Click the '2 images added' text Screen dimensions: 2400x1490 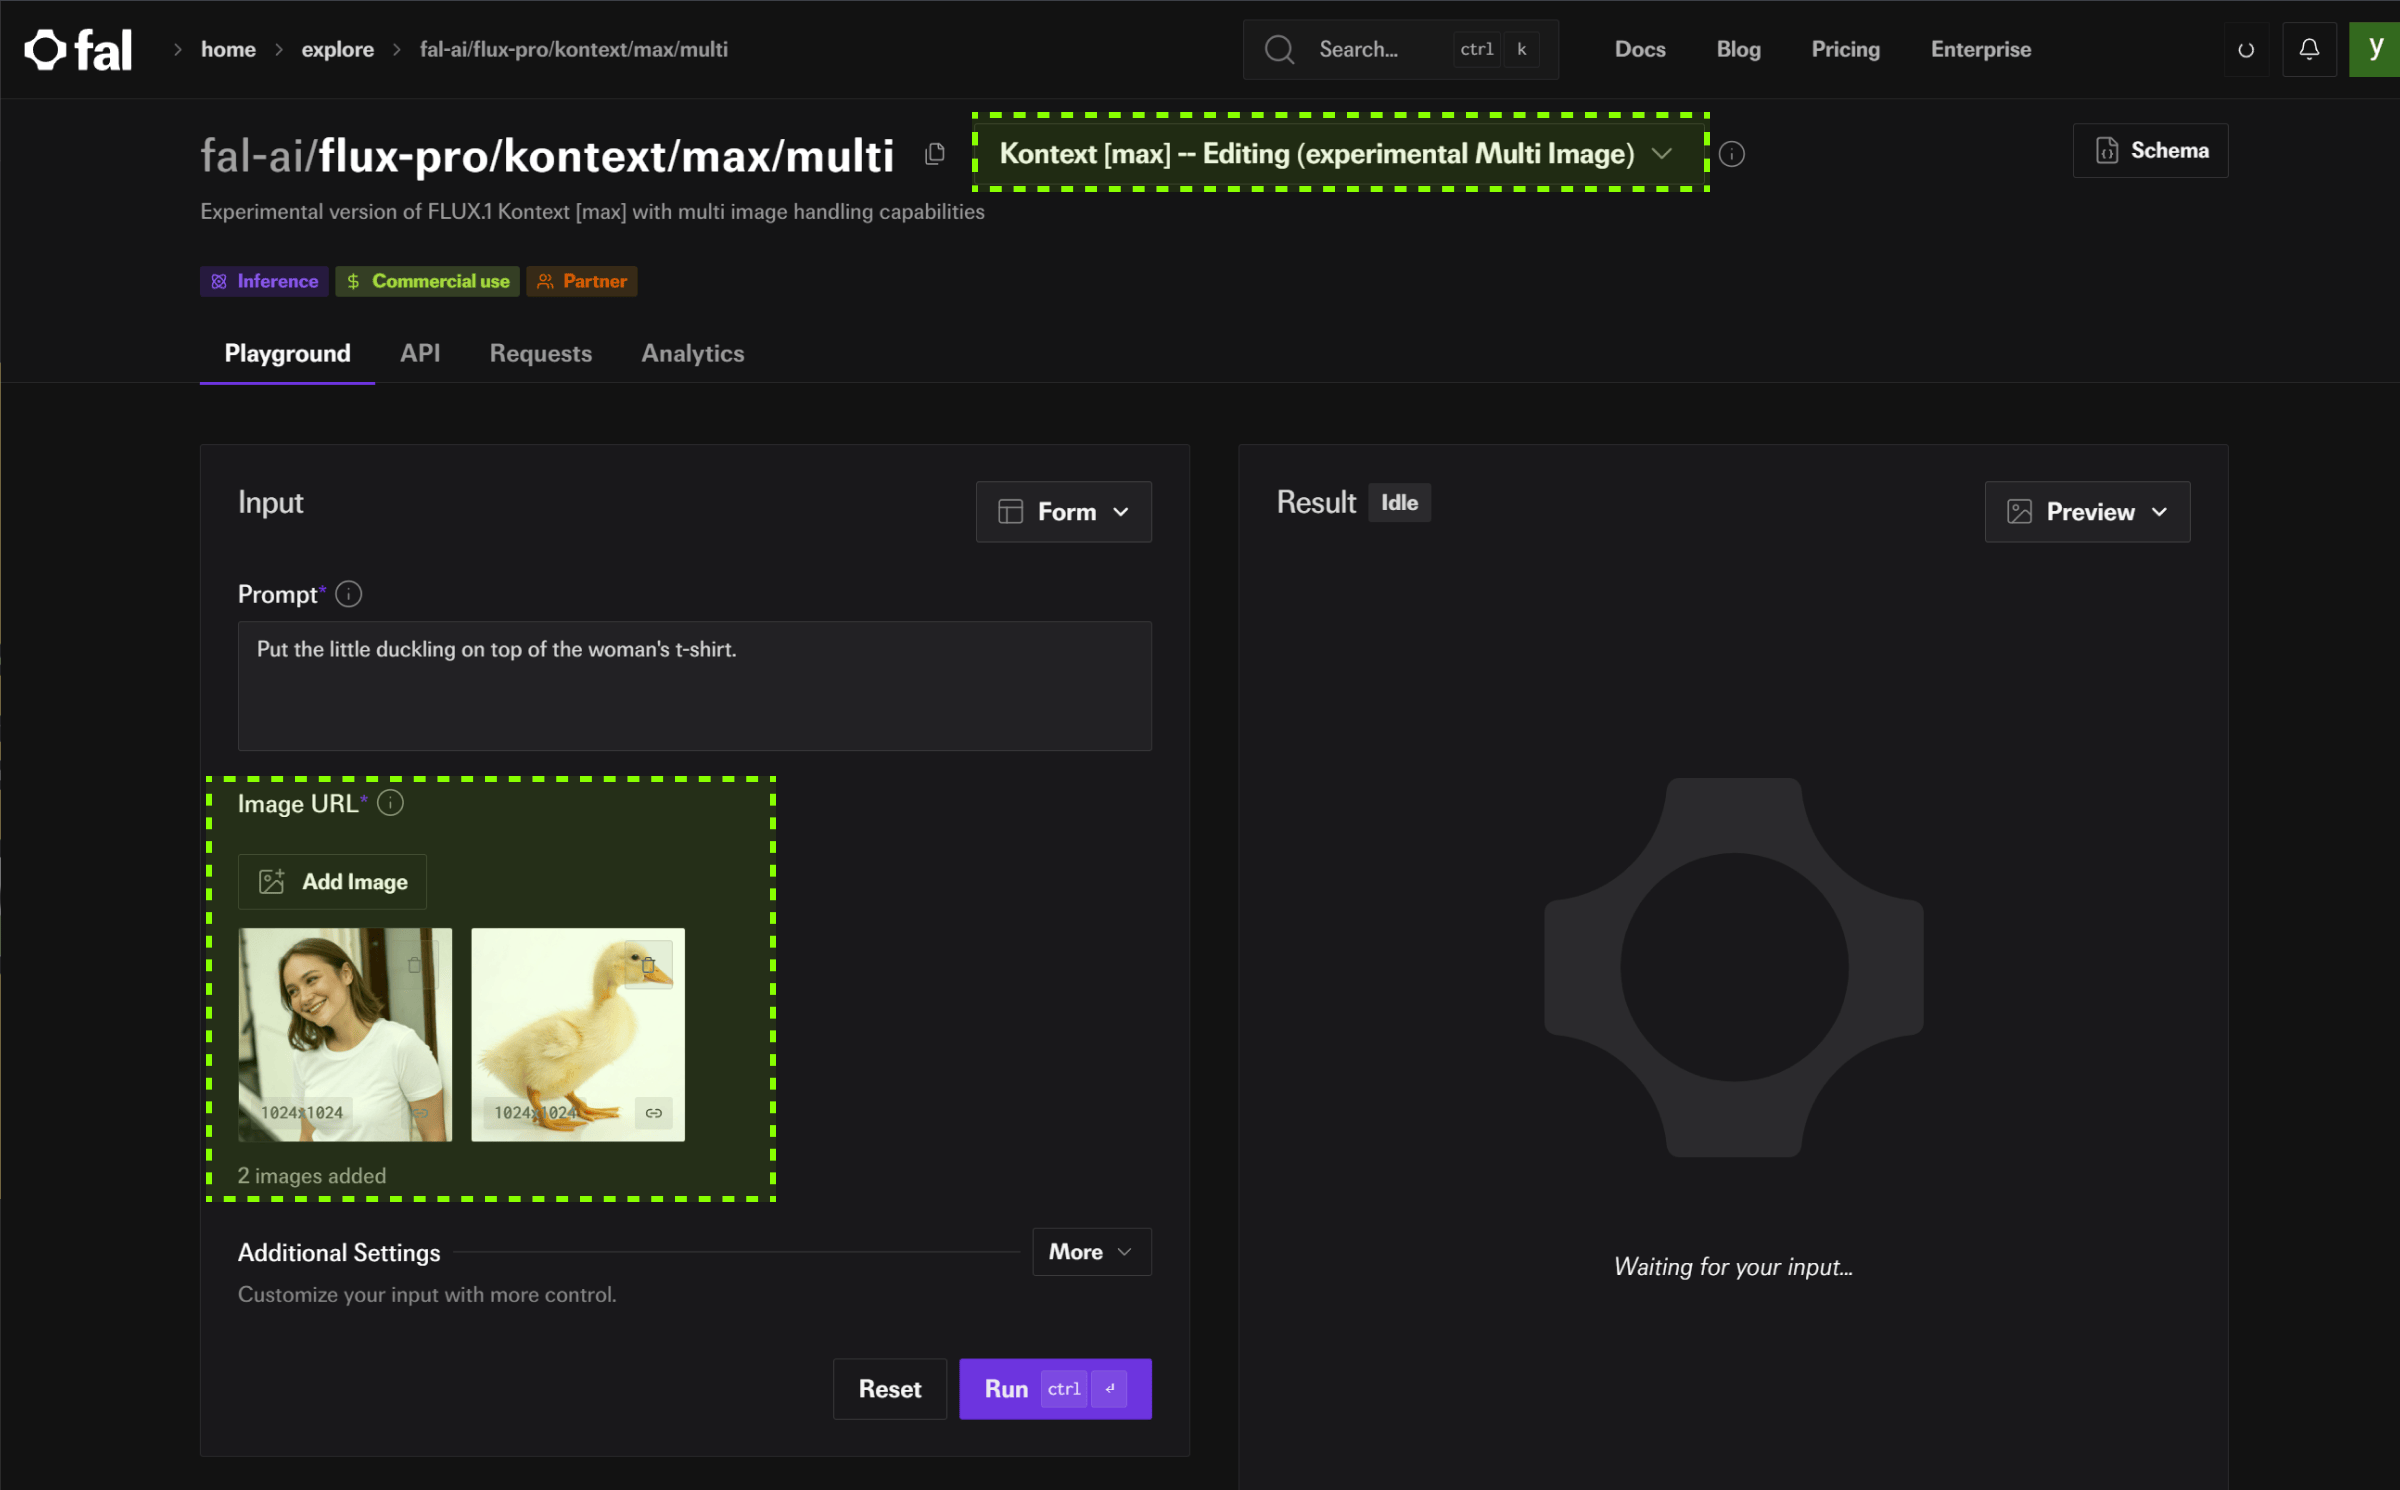coord(312,1176)
